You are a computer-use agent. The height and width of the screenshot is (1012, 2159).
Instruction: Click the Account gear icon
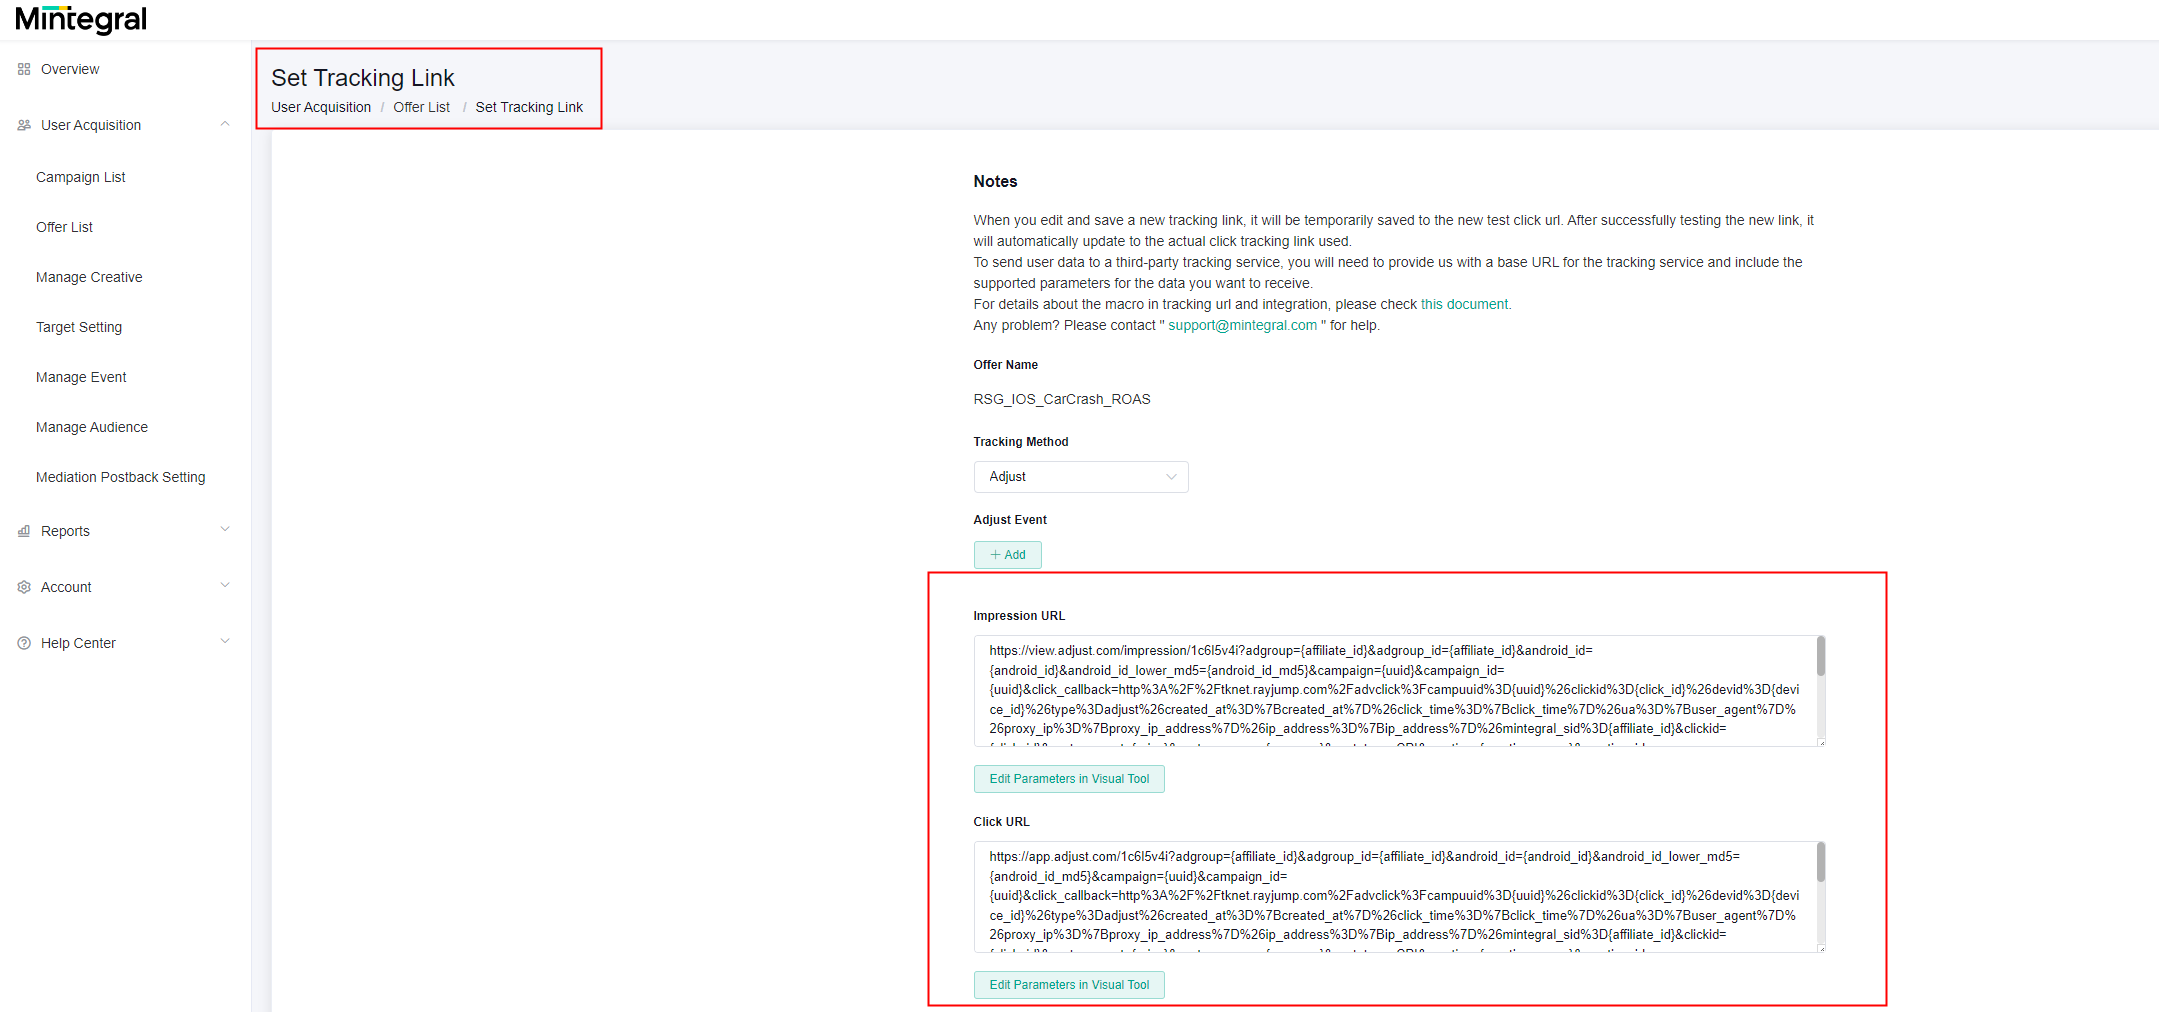(x=23, y=586)
